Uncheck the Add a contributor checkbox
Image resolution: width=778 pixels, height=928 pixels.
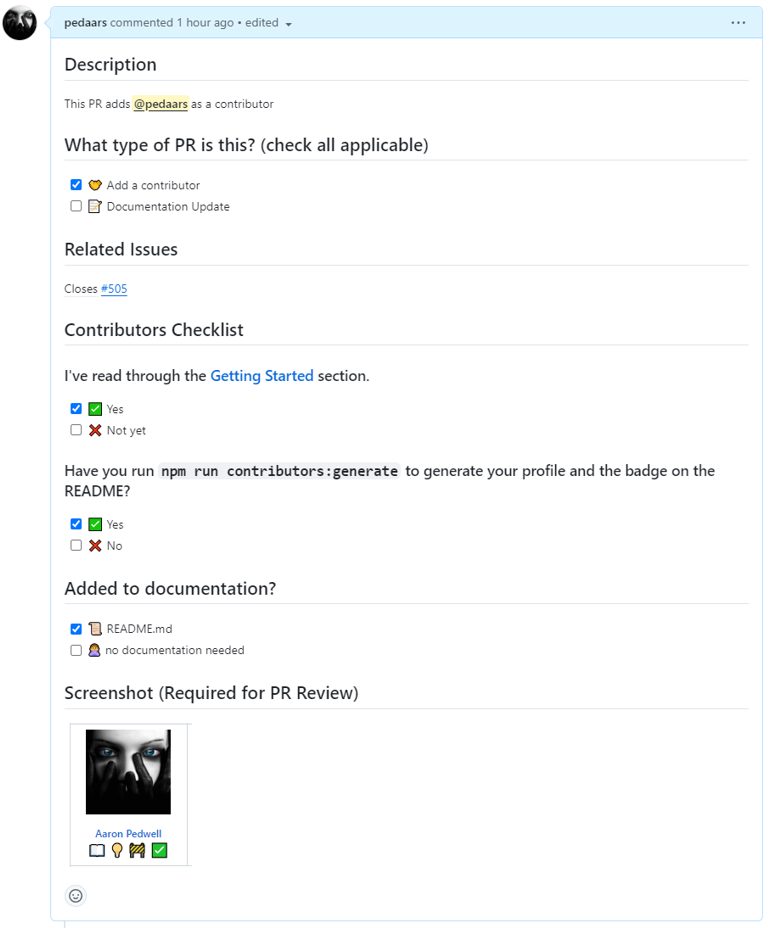point(76,184)
